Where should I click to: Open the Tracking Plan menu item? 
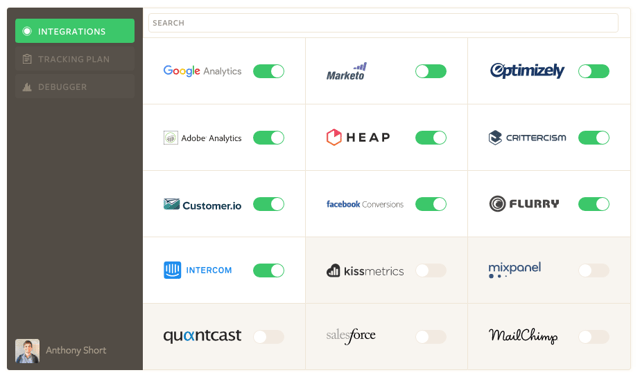pos(75,59)
